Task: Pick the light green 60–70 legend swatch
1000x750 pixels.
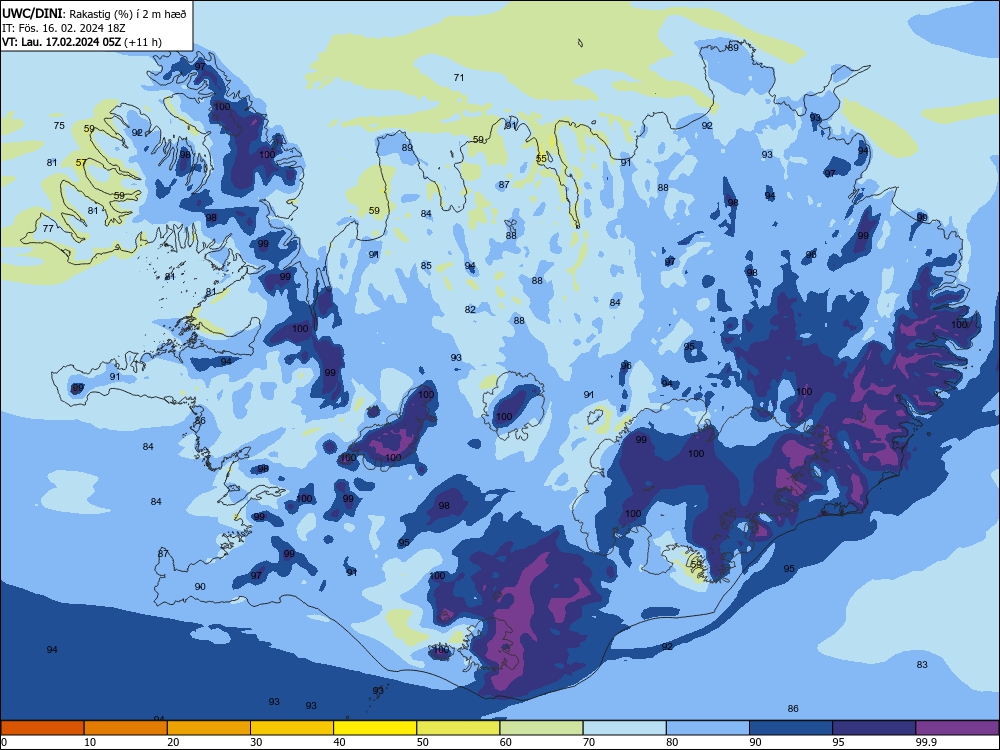Action: click(x=541, y=728)
